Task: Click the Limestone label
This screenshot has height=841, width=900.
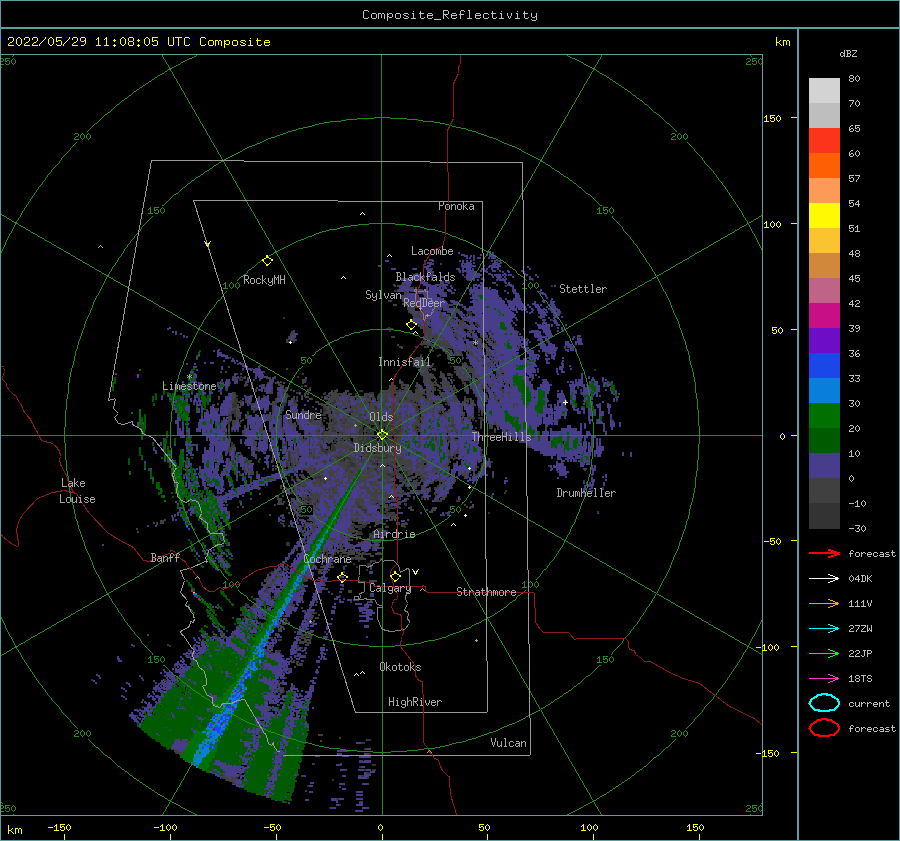Action: (x=189, y=386)
